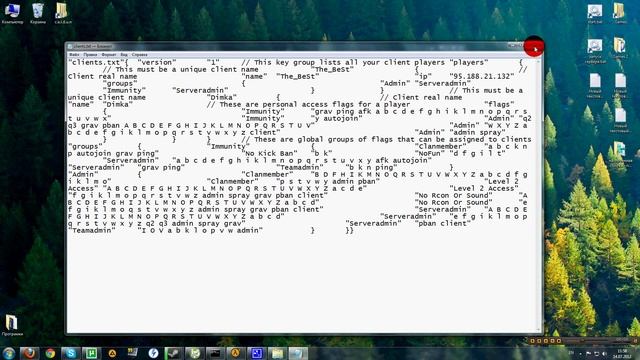The height and width of the screenshot is (360, 640).
Task: Select the Программы folder on desktop
Action: 12,325
